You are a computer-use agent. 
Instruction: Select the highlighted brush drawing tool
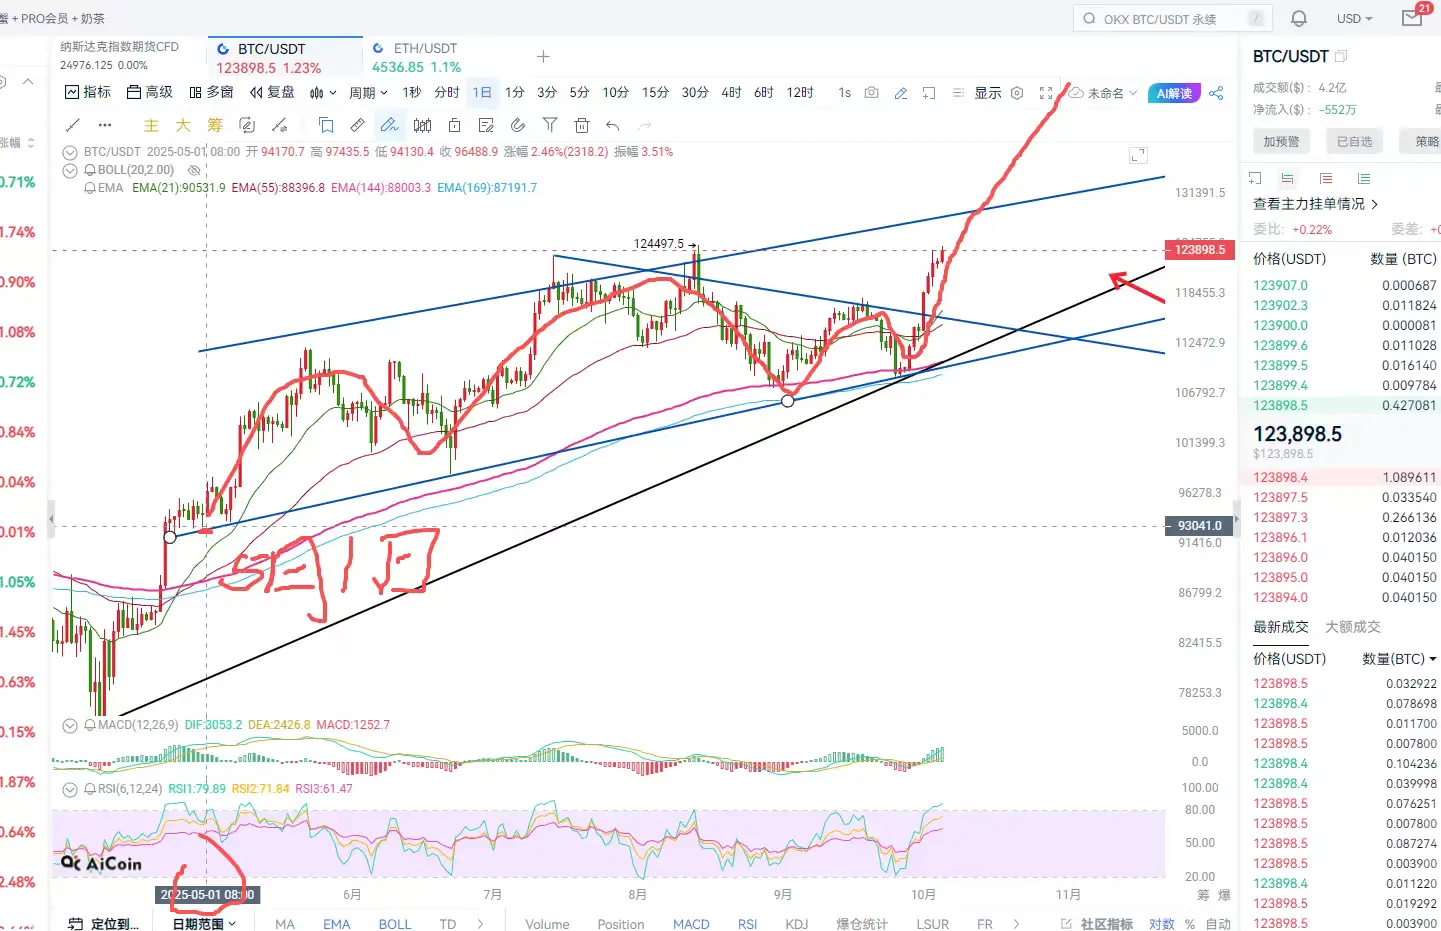coord(389,125)
